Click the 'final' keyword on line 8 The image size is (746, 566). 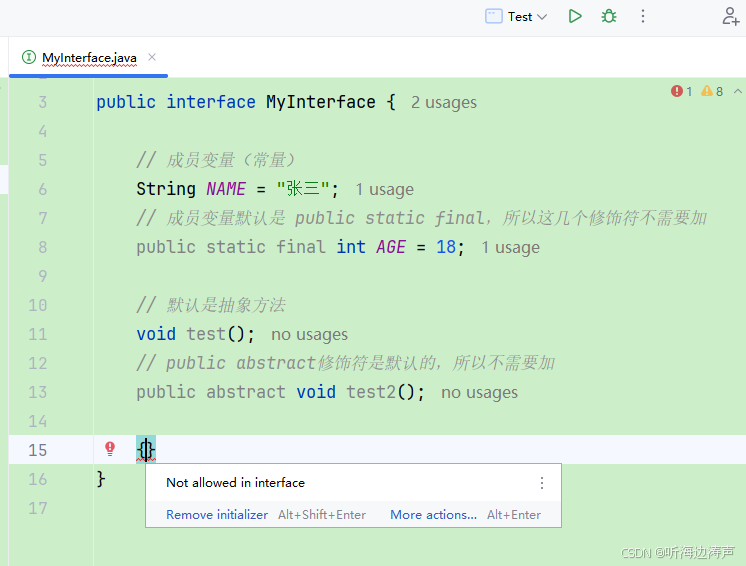pos(301,247)
